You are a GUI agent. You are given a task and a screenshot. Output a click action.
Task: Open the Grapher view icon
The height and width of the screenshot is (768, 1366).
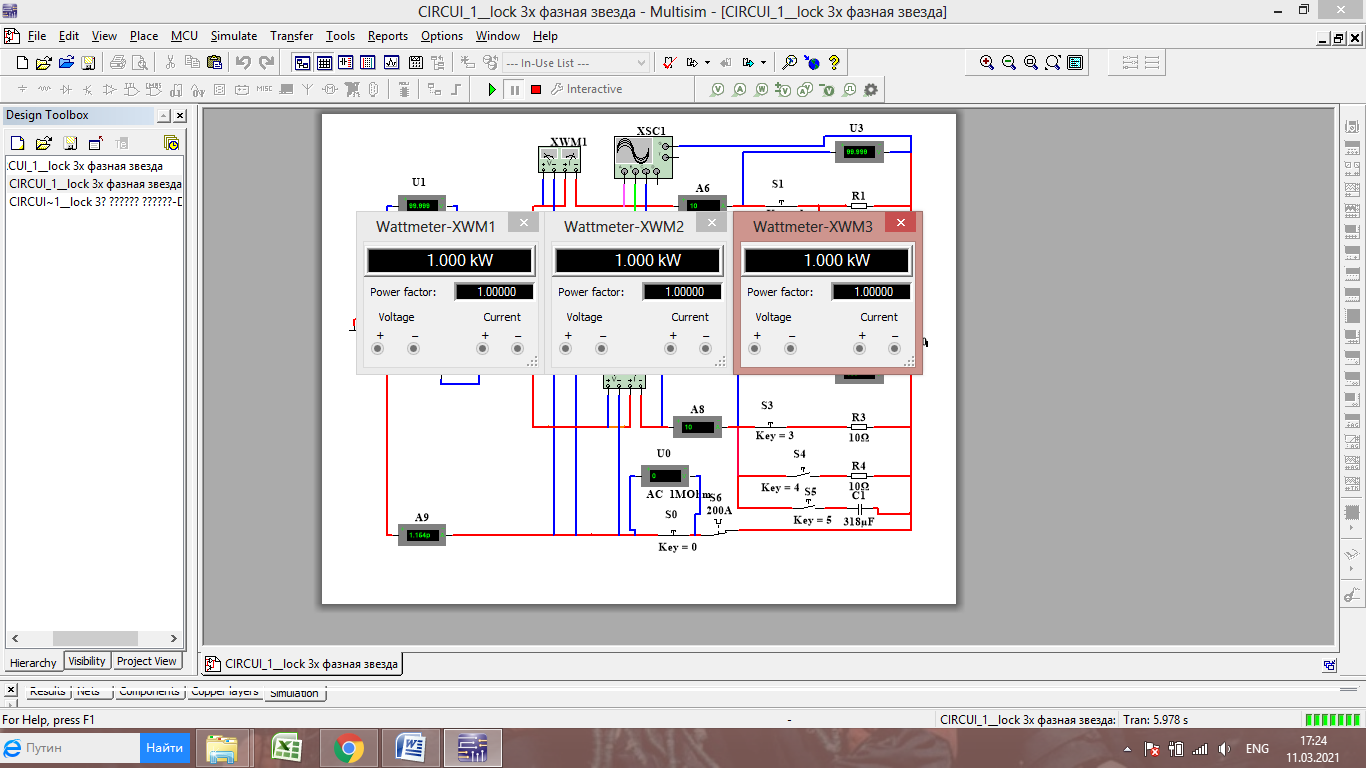(390, 62)
